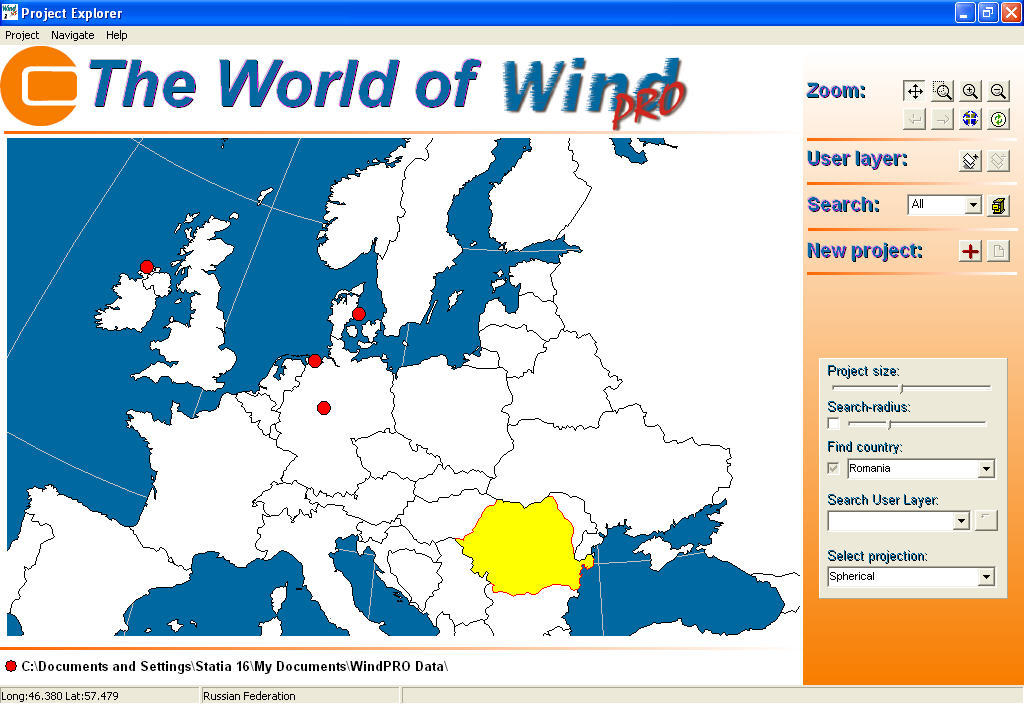Open the Search filter dropdown showing All
Screen dimensions: 1024x704
[x=973, y=205]
